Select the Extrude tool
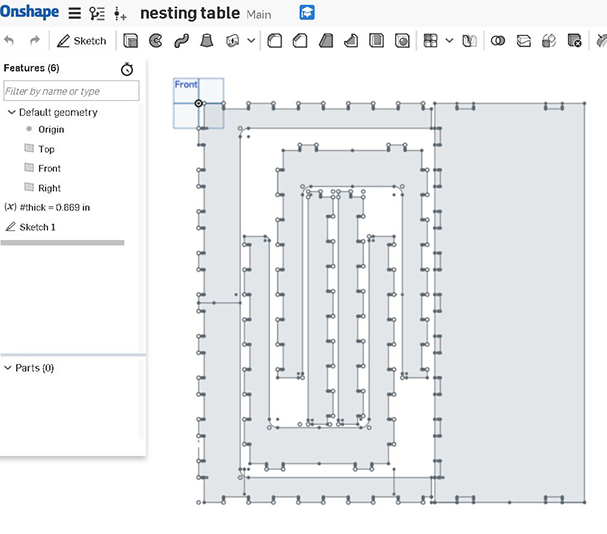Screen dimensions: 607x534 [130, 41]
